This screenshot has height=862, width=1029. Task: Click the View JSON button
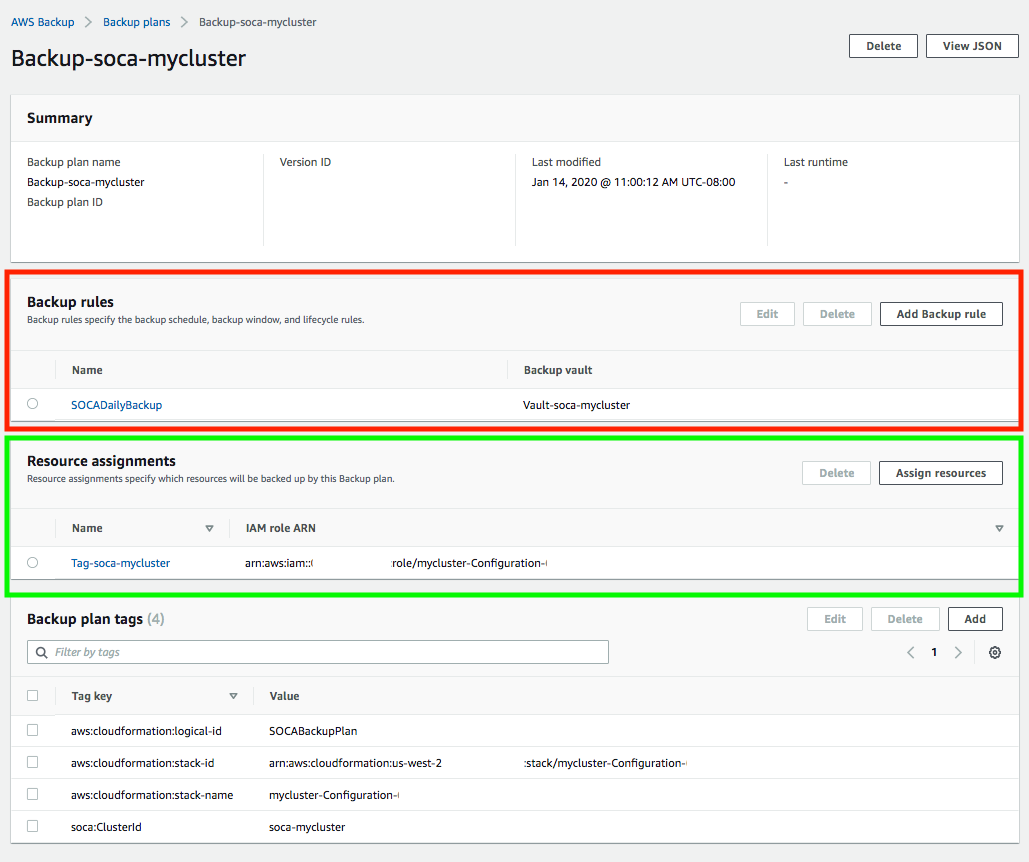click(x=971, y=46)
